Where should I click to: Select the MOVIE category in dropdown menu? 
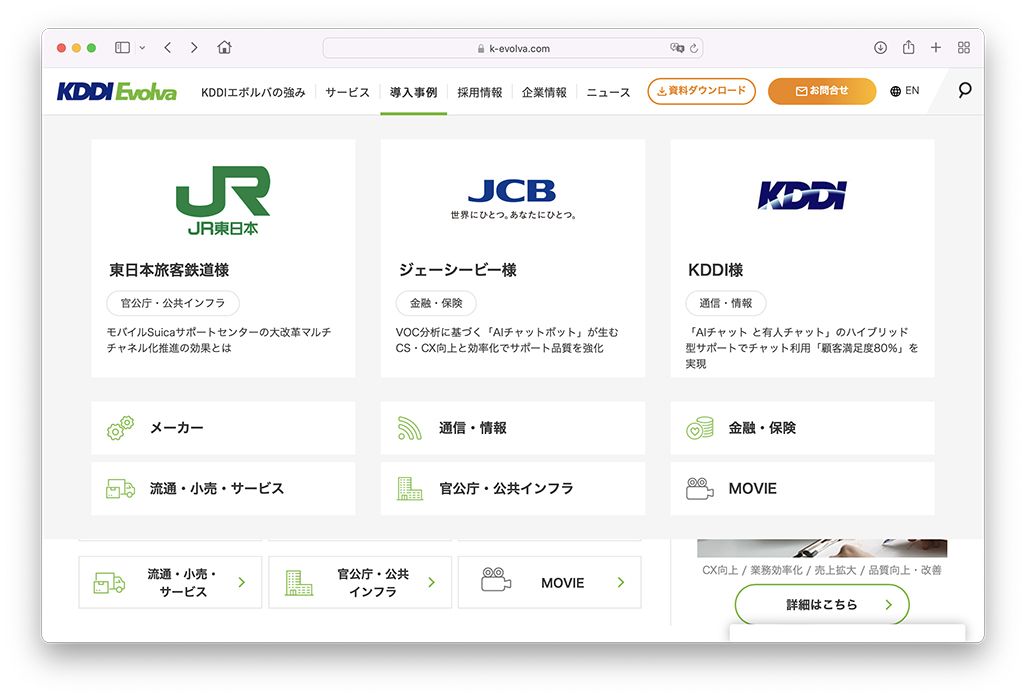[x=752, y=489]
